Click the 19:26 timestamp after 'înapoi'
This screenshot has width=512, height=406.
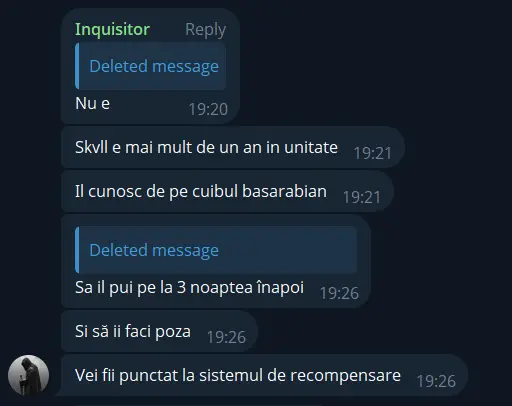[x=339, y=293]
